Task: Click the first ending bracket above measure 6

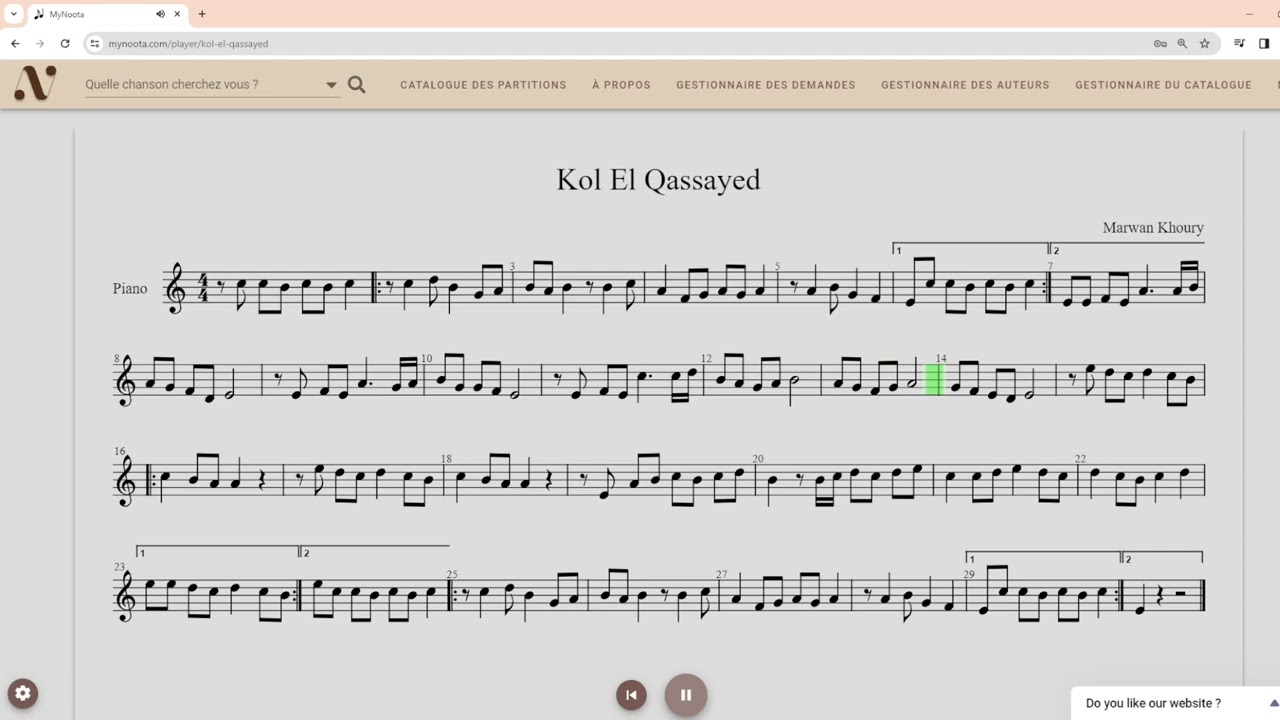Action: pos(970,249)
